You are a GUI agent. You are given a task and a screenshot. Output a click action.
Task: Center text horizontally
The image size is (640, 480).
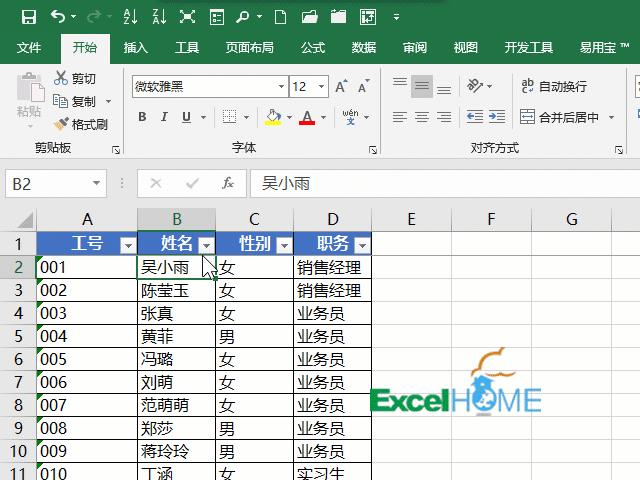click(422, 117)
